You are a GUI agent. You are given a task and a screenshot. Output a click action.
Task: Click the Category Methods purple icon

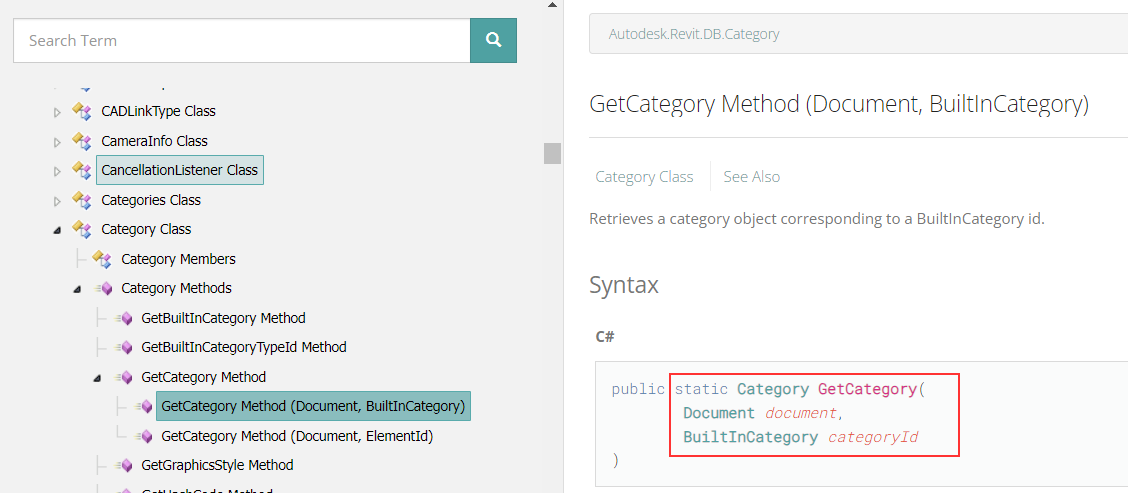pyautogui.click(x=104, y=289)
